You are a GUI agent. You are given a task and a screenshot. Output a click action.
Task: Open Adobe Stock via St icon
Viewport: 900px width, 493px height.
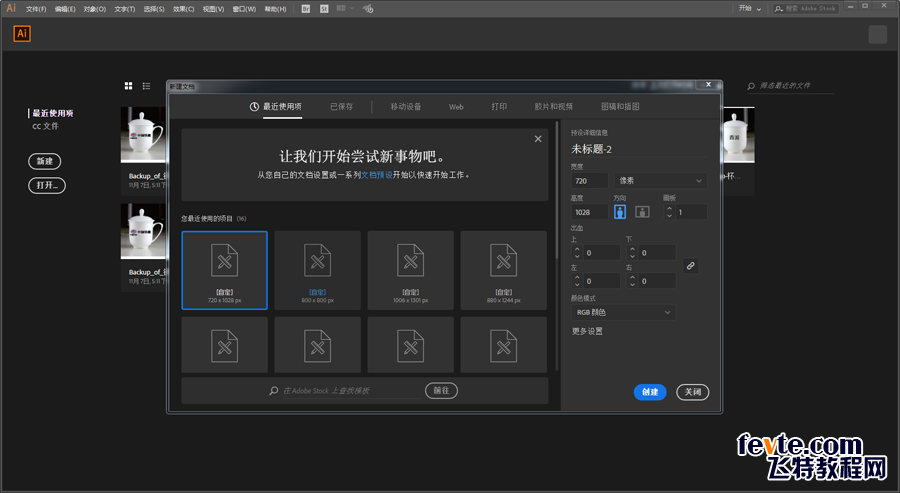[324, 9]
